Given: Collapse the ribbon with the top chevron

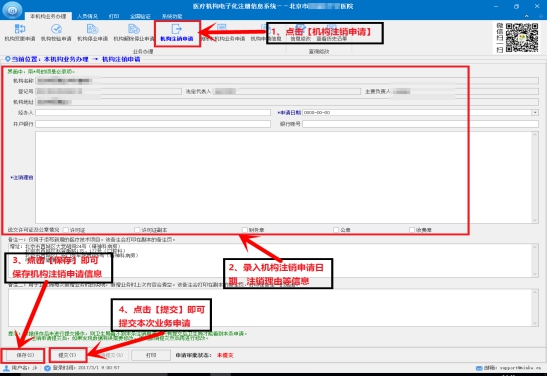Looking at the screenshot, I should coord(526,16).
